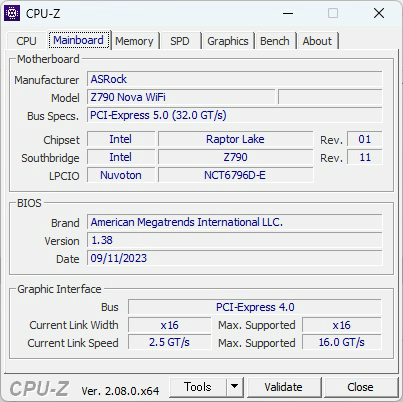This screenshot has height=402, width=403.
Task: Click Chipset vendor Intel value
Action: pyautogui.click(x=121, y=139)
